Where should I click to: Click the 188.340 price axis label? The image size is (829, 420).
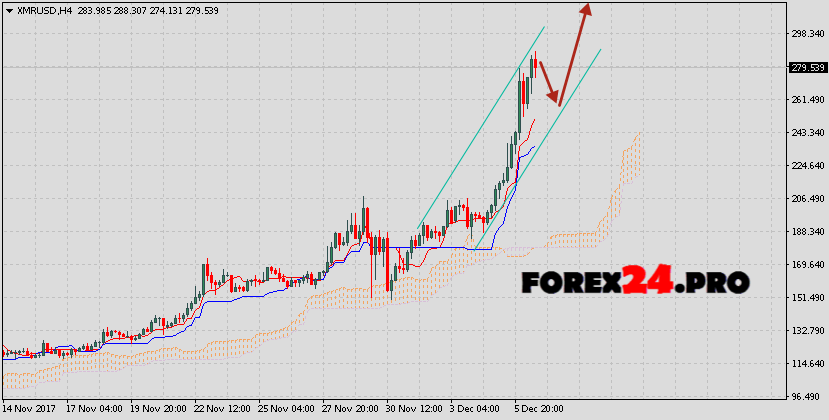(x=805, y=232)
